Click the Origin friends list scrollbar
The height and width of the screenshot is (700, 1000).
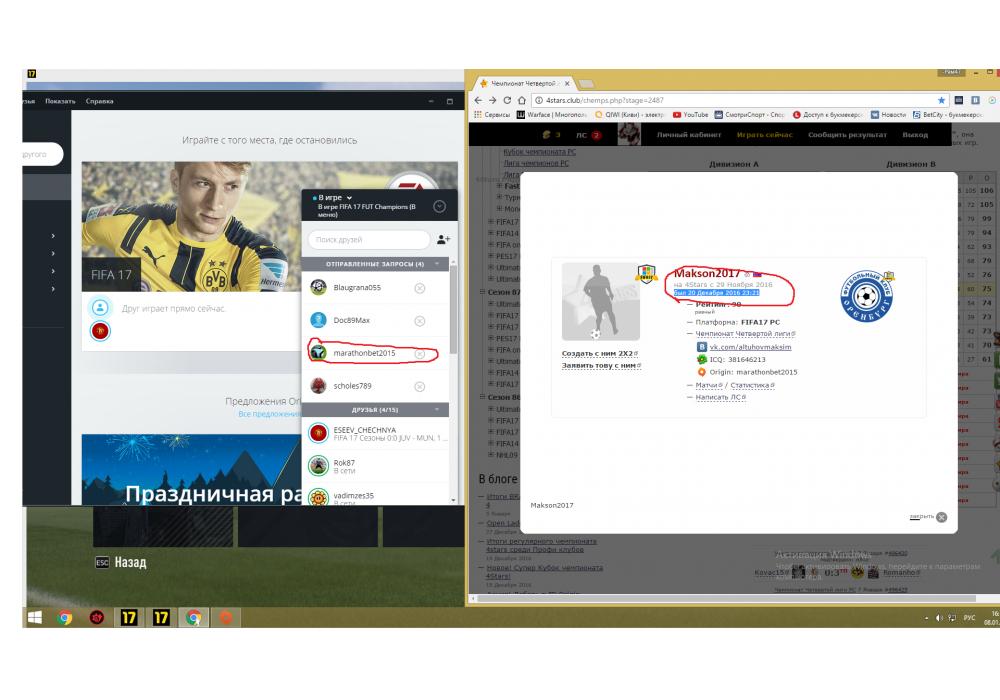[x=453, y=309]
